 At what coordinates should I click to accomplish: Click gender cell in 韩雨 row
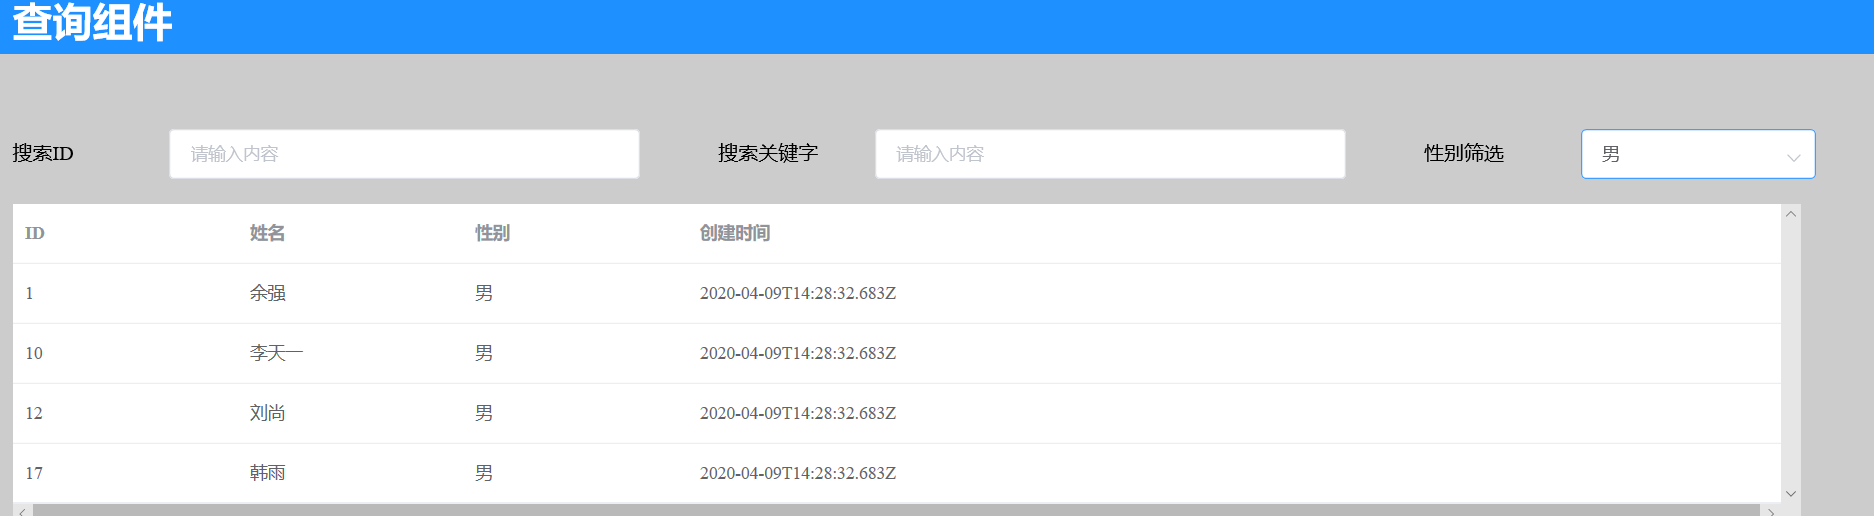[x=484, y=473]
